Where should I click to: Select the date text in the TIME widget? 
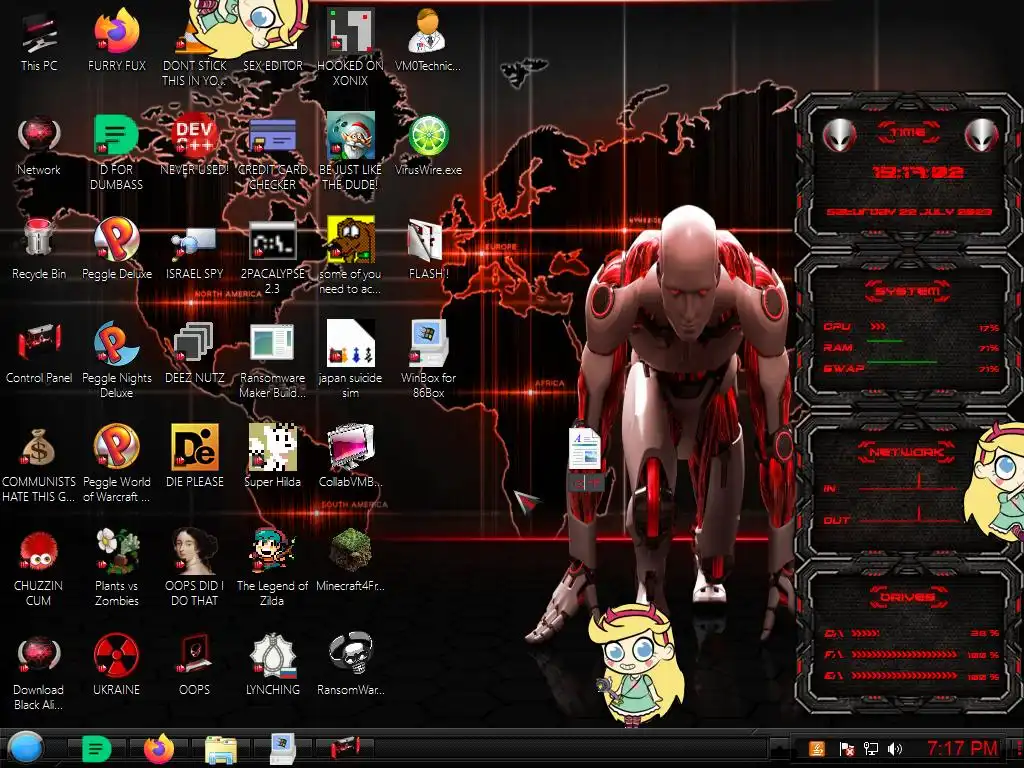point(909,212)
